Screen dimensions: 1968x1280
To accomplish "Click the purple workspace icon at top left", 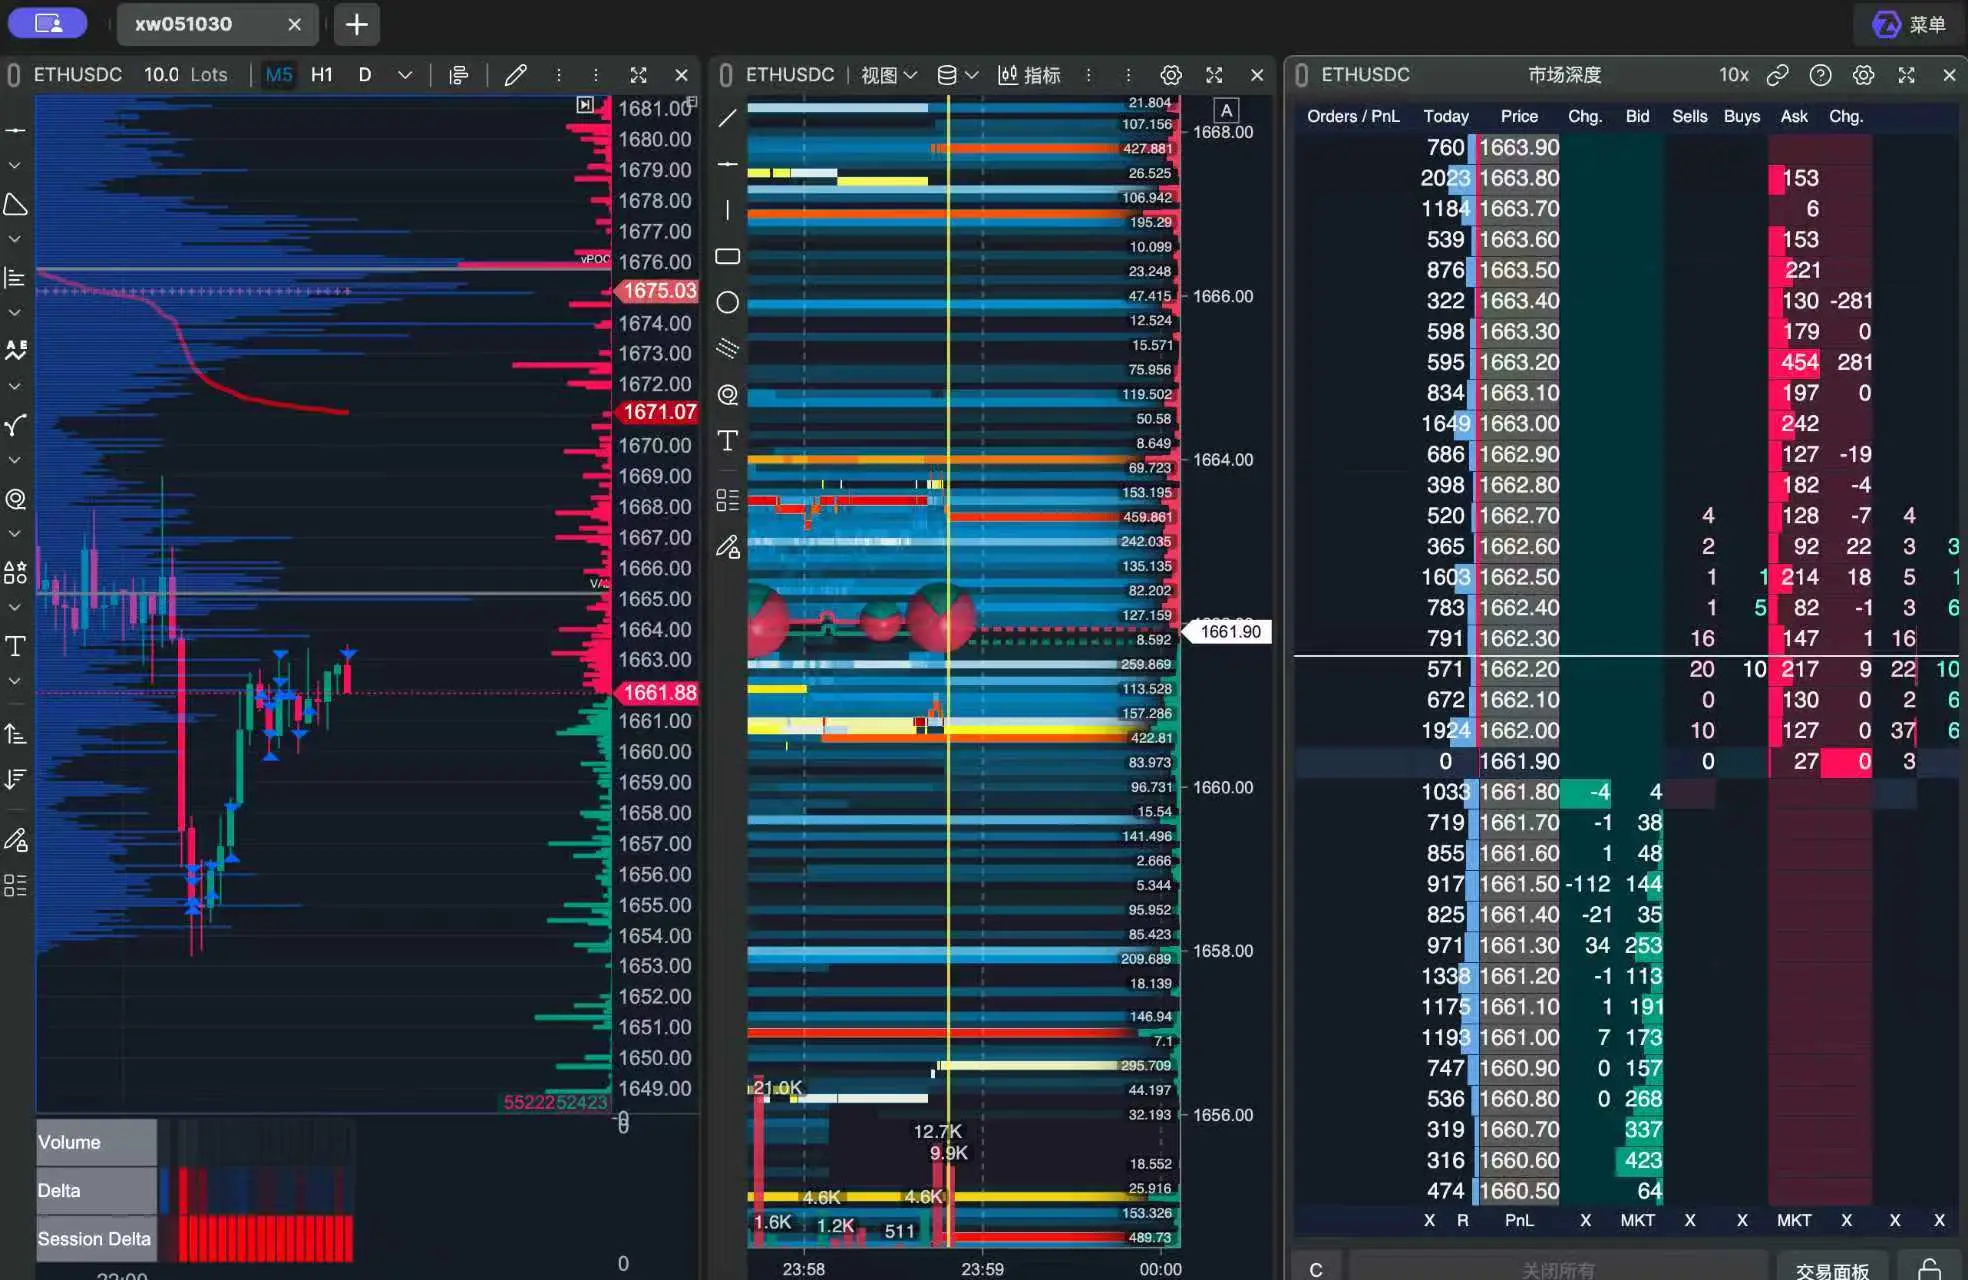I will coord(48,23).
